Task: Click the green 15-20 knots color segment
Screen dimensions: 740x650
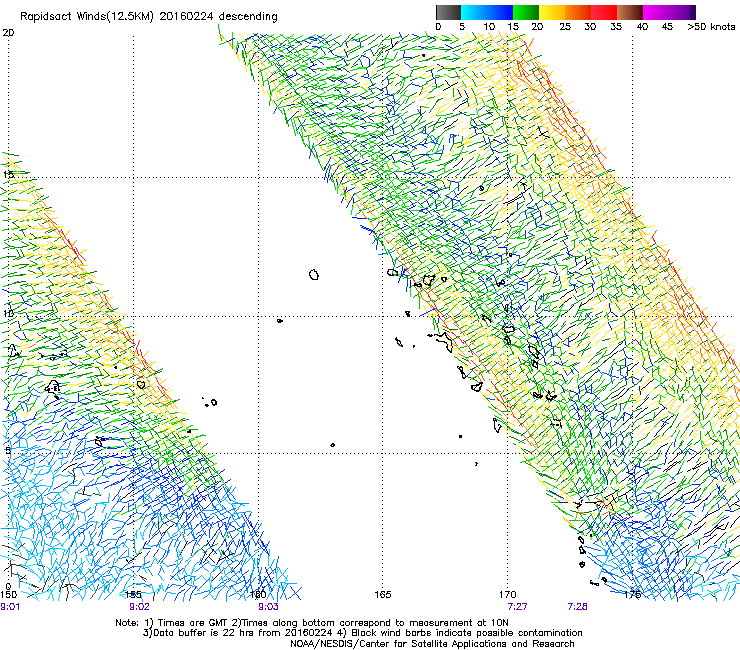Action: (x=526, y=12)
